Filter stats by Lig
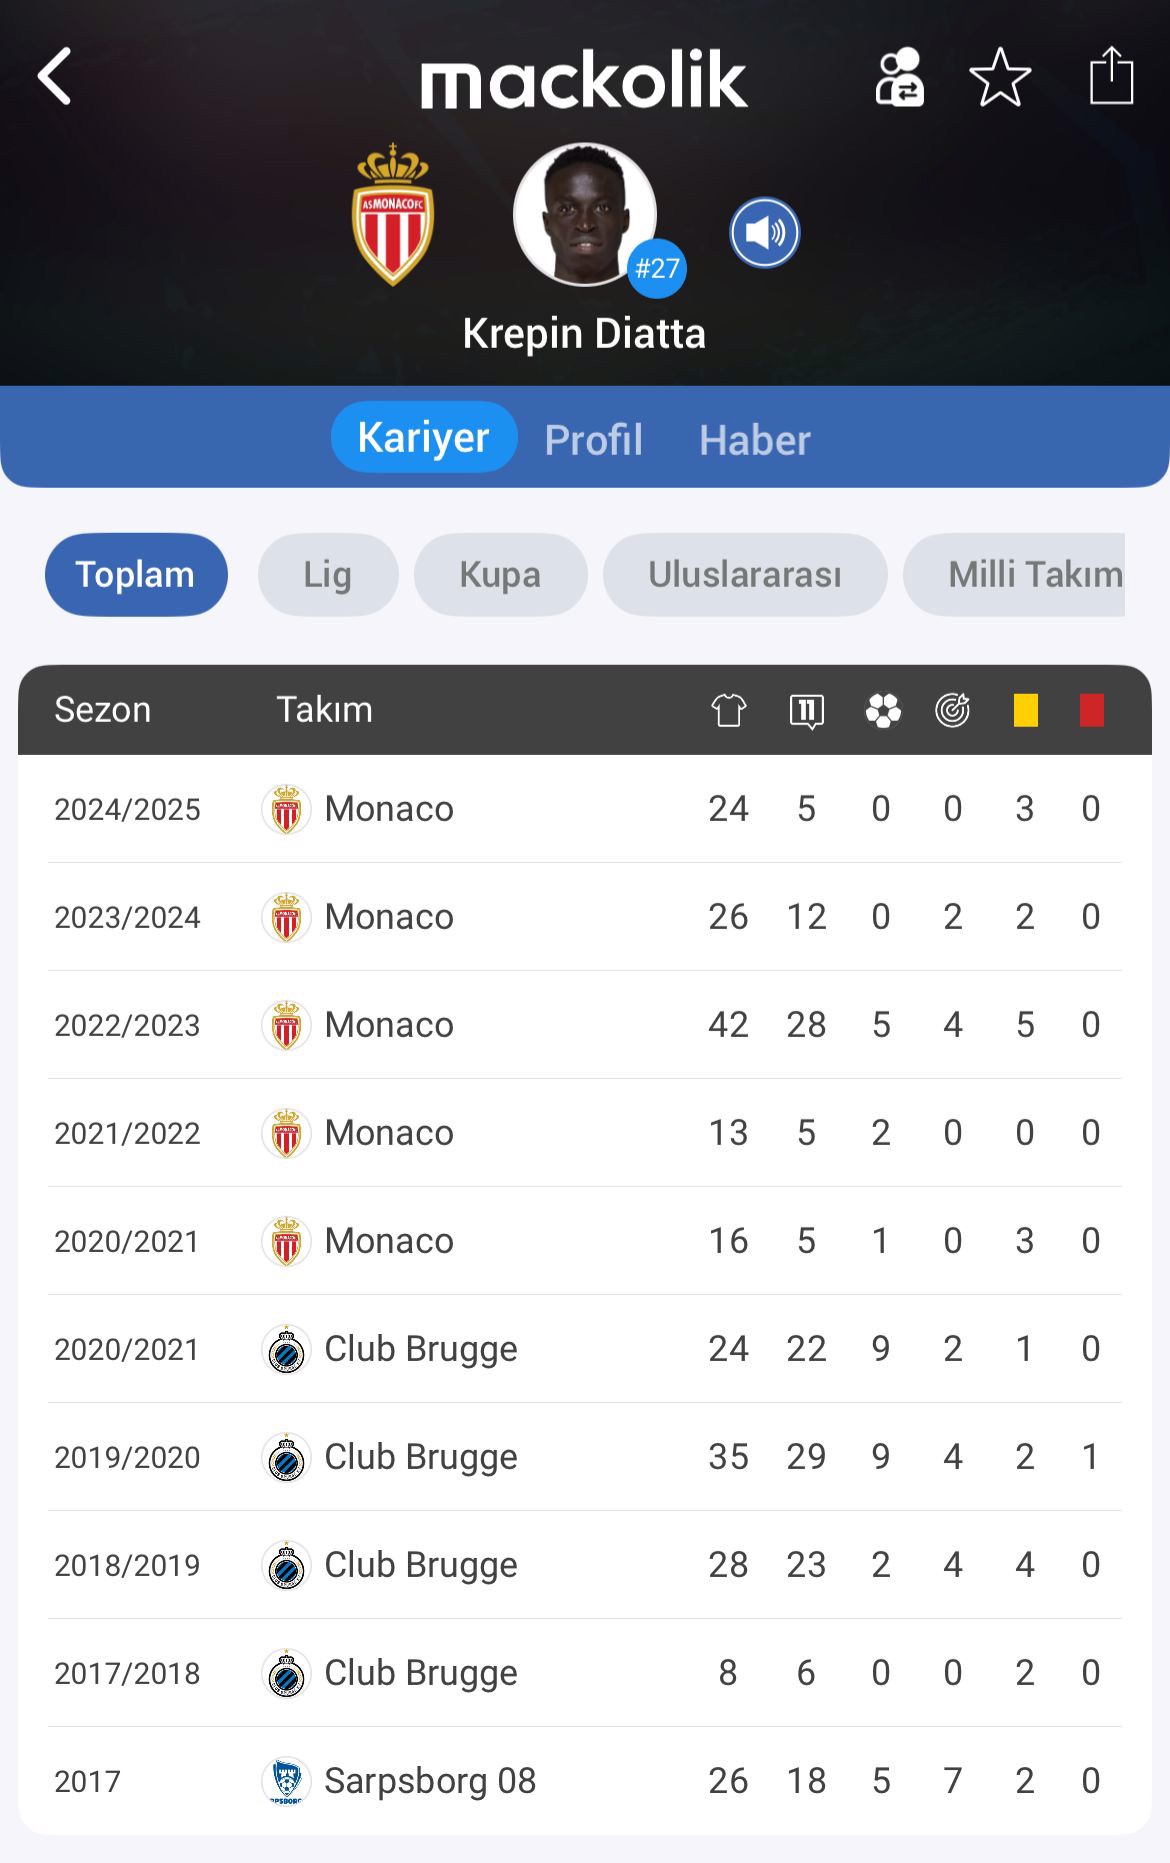The image size is (1170, 1863). point(328,575)
